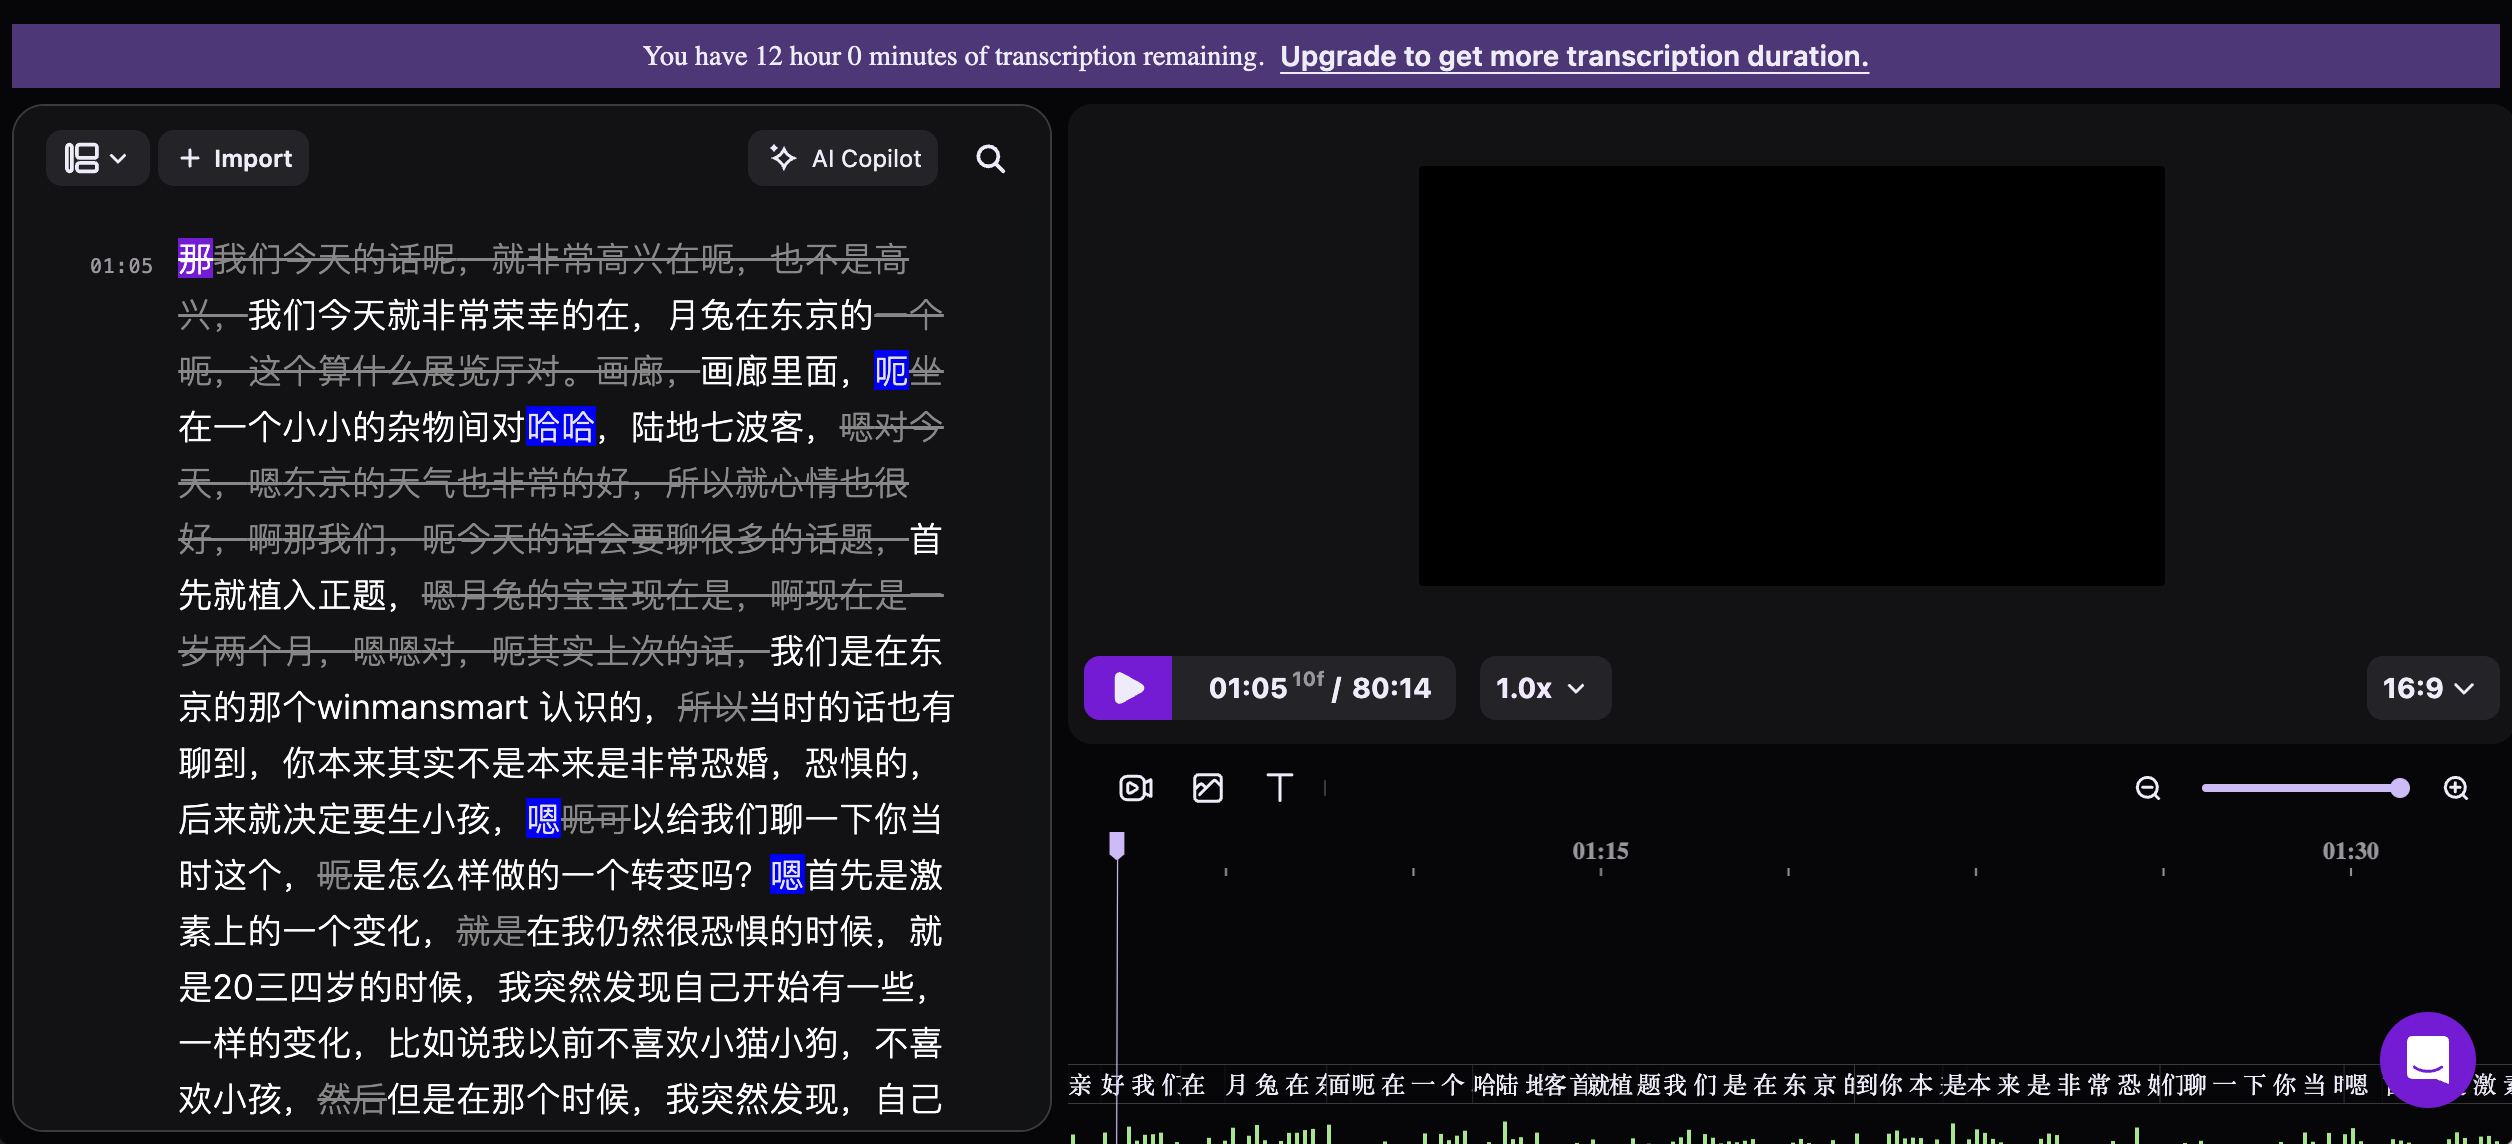The image size is (2512, 1144).
Task: Click the add video camera icon
Action: [x=1135, y=788]
